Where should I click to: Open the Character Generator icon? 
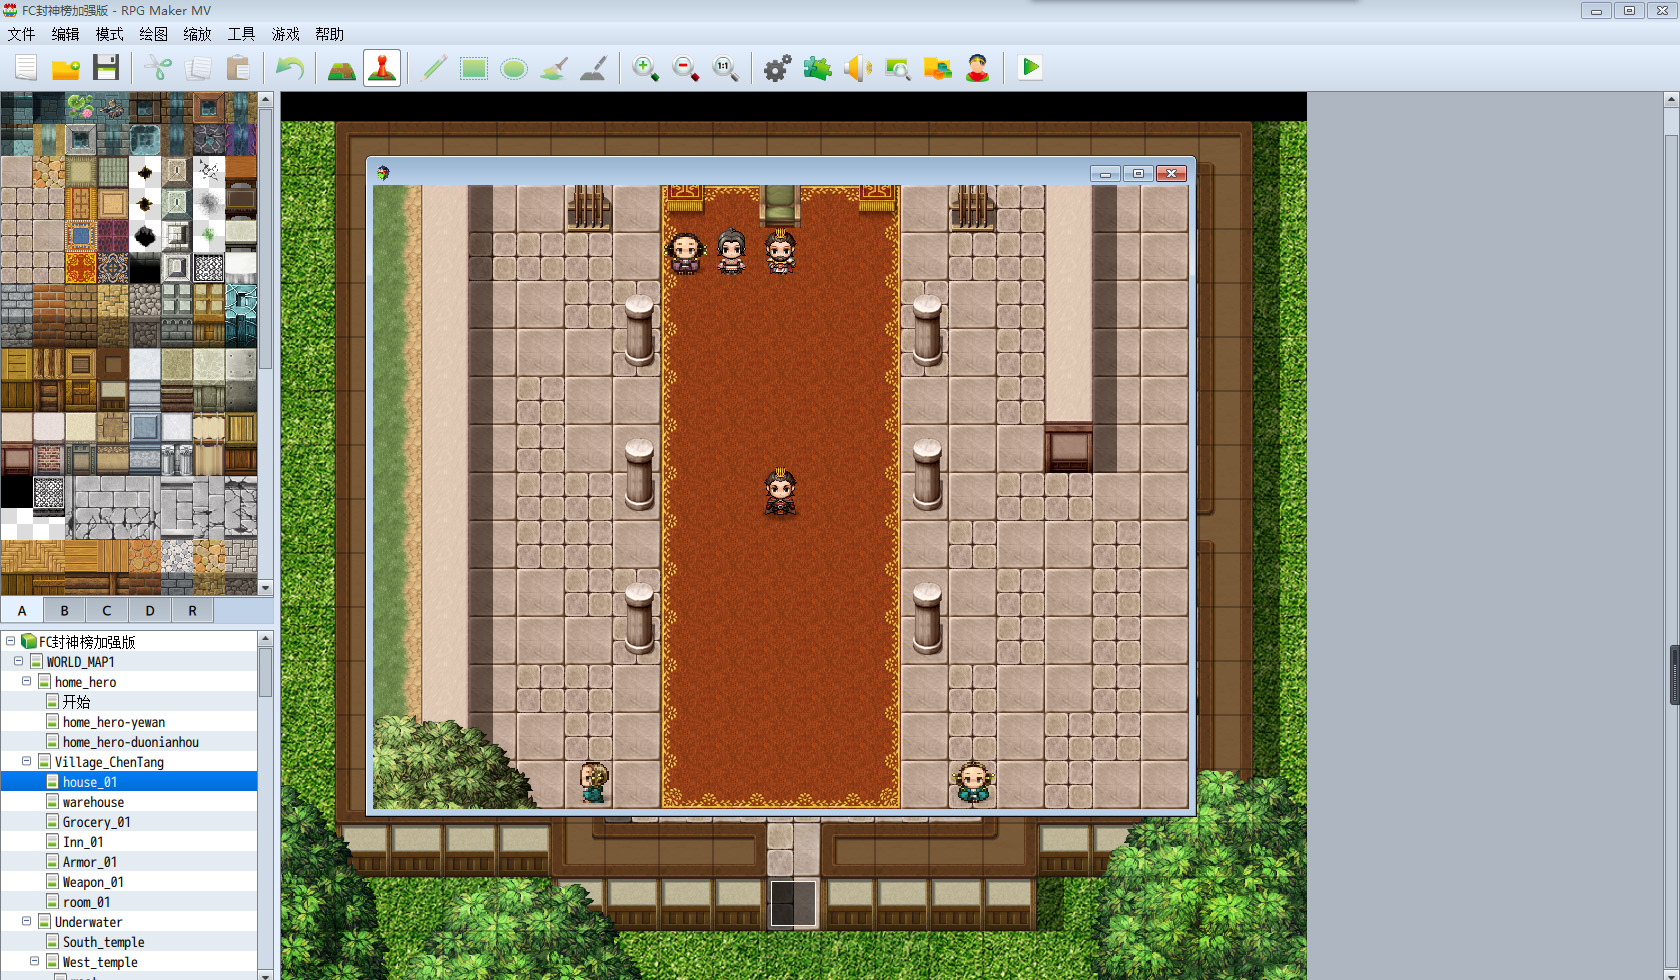point(978,68)
